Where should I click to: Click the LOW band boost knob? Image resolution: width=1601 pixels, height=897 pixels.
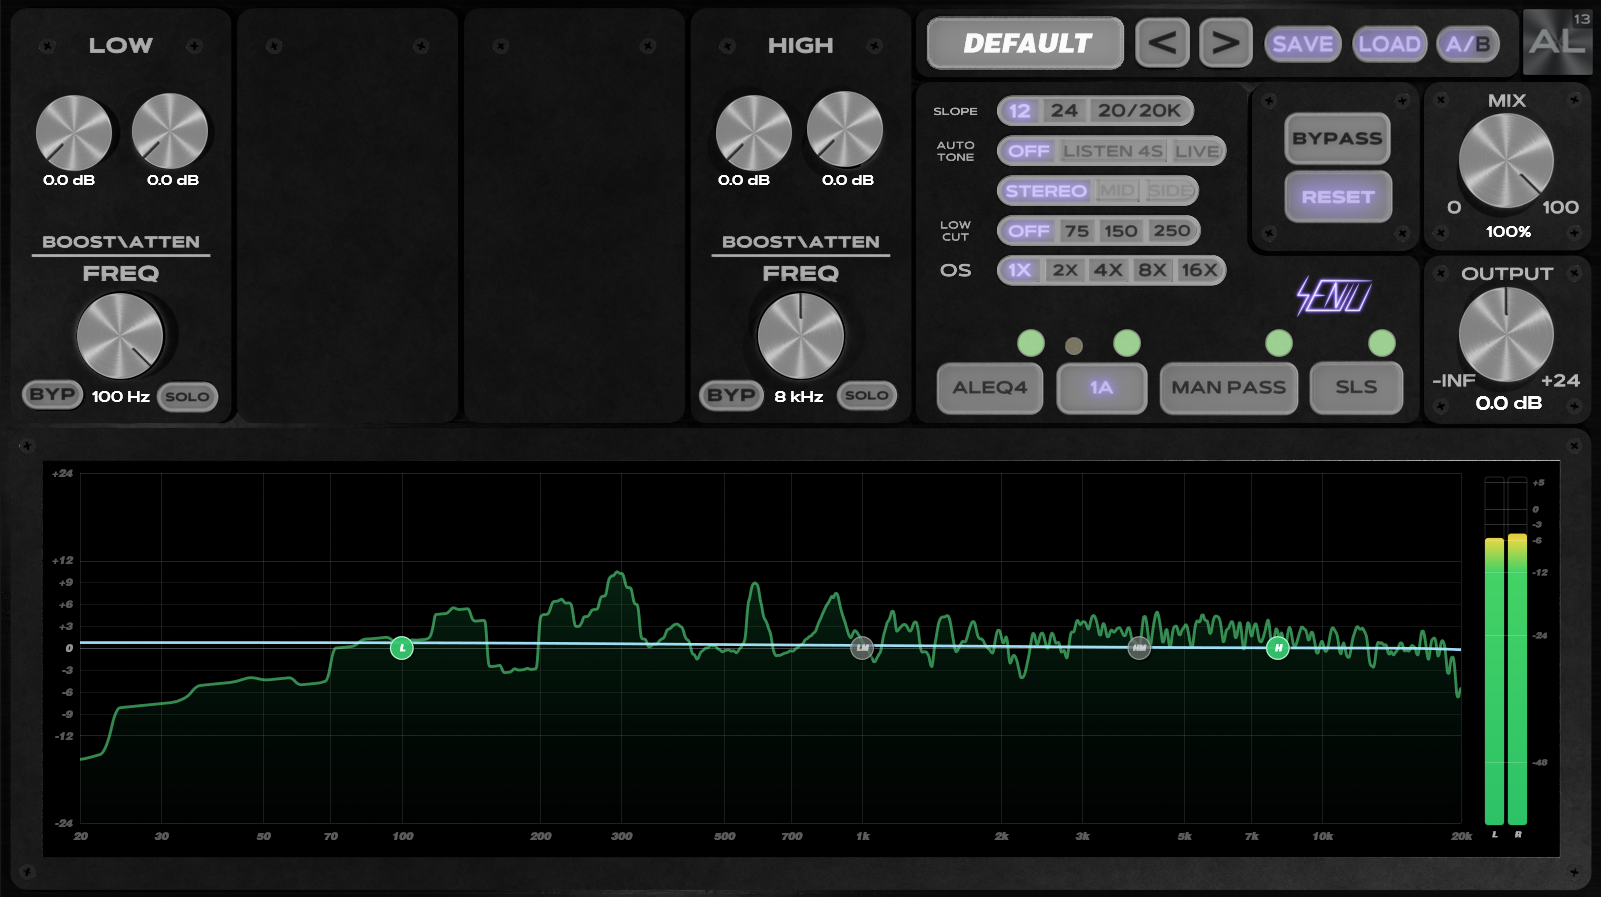(74, 133)
